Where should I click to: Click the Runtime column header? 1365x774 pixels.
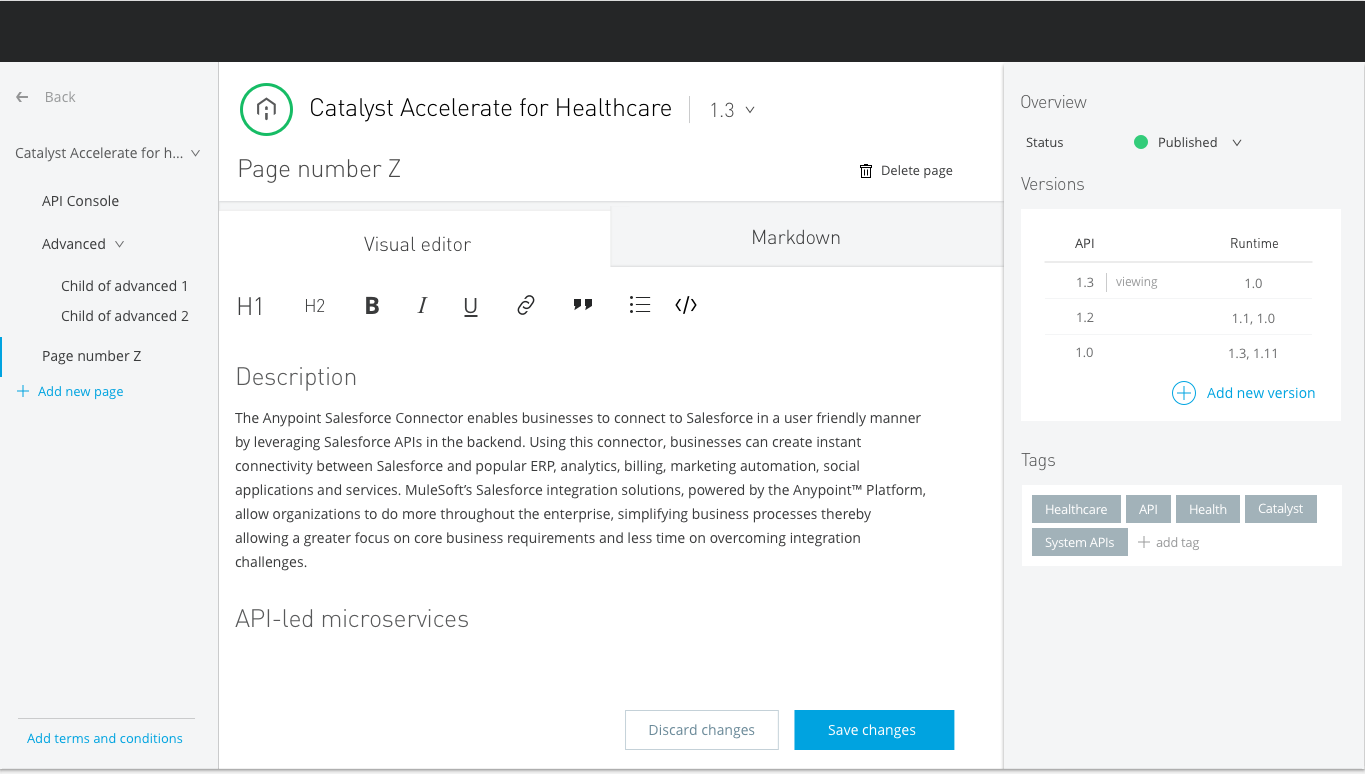1254,243
